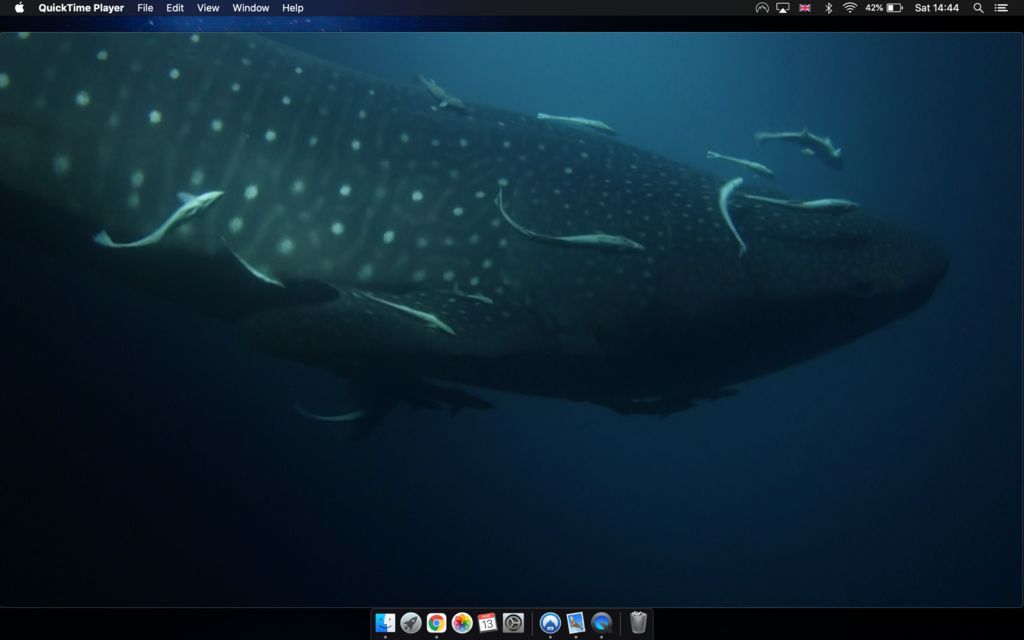1024x640 pixels.
Task: Open System Preferences from the Dock
Action: click(x=513, y=623)
